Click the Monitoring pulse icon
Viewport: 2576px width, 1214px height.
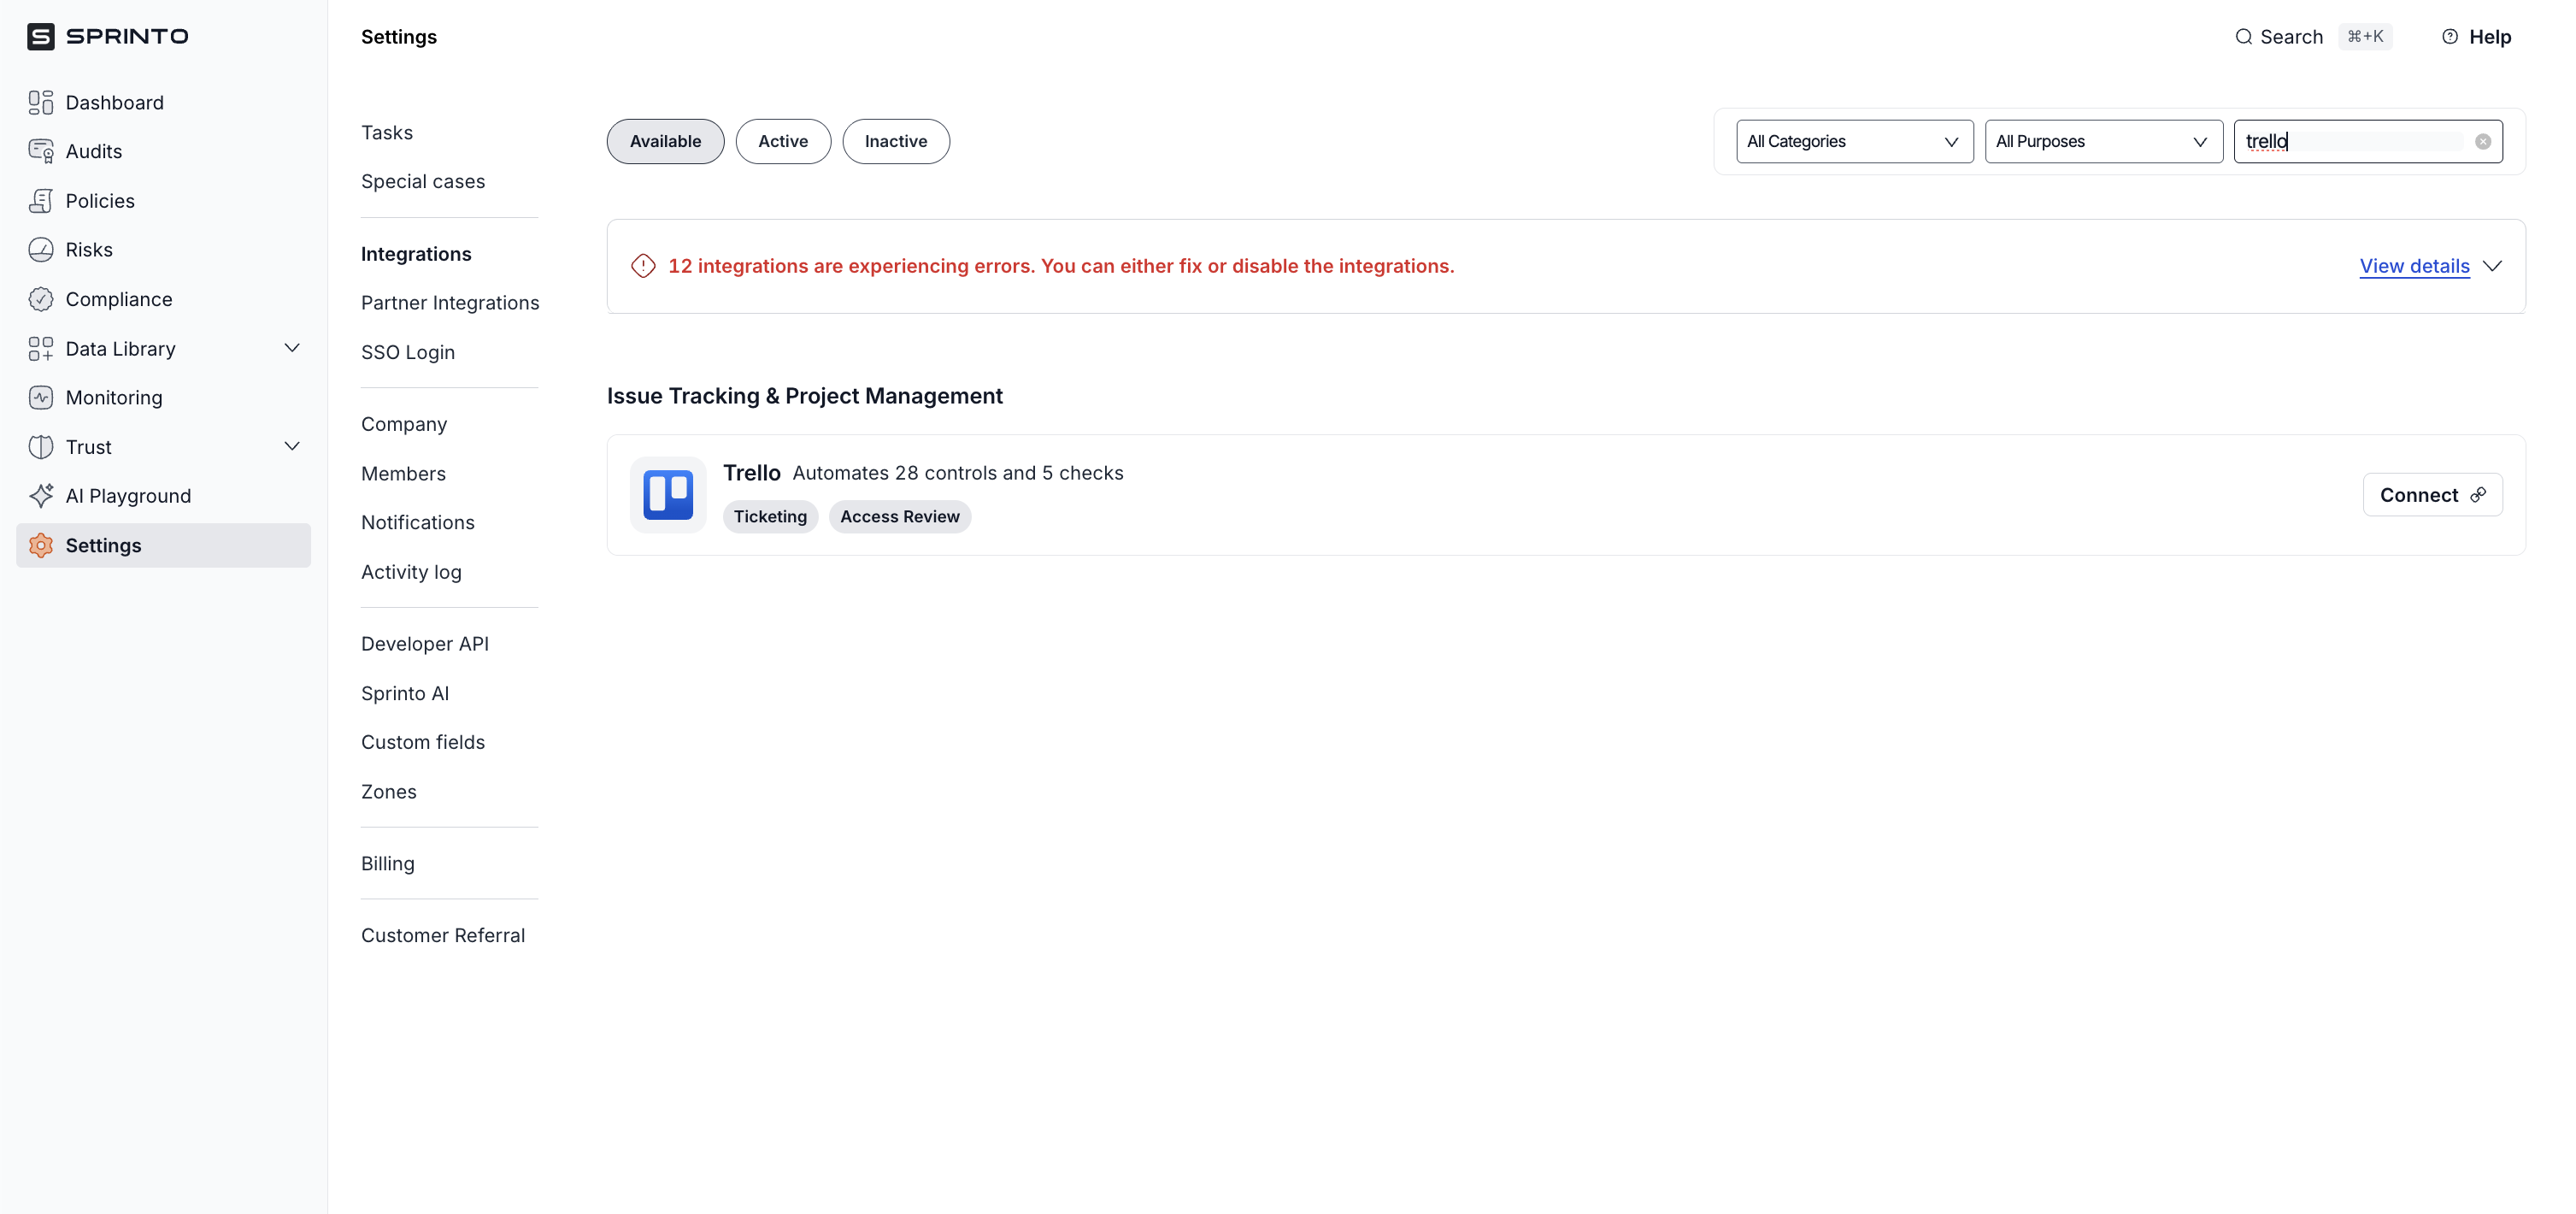[40, 397]
